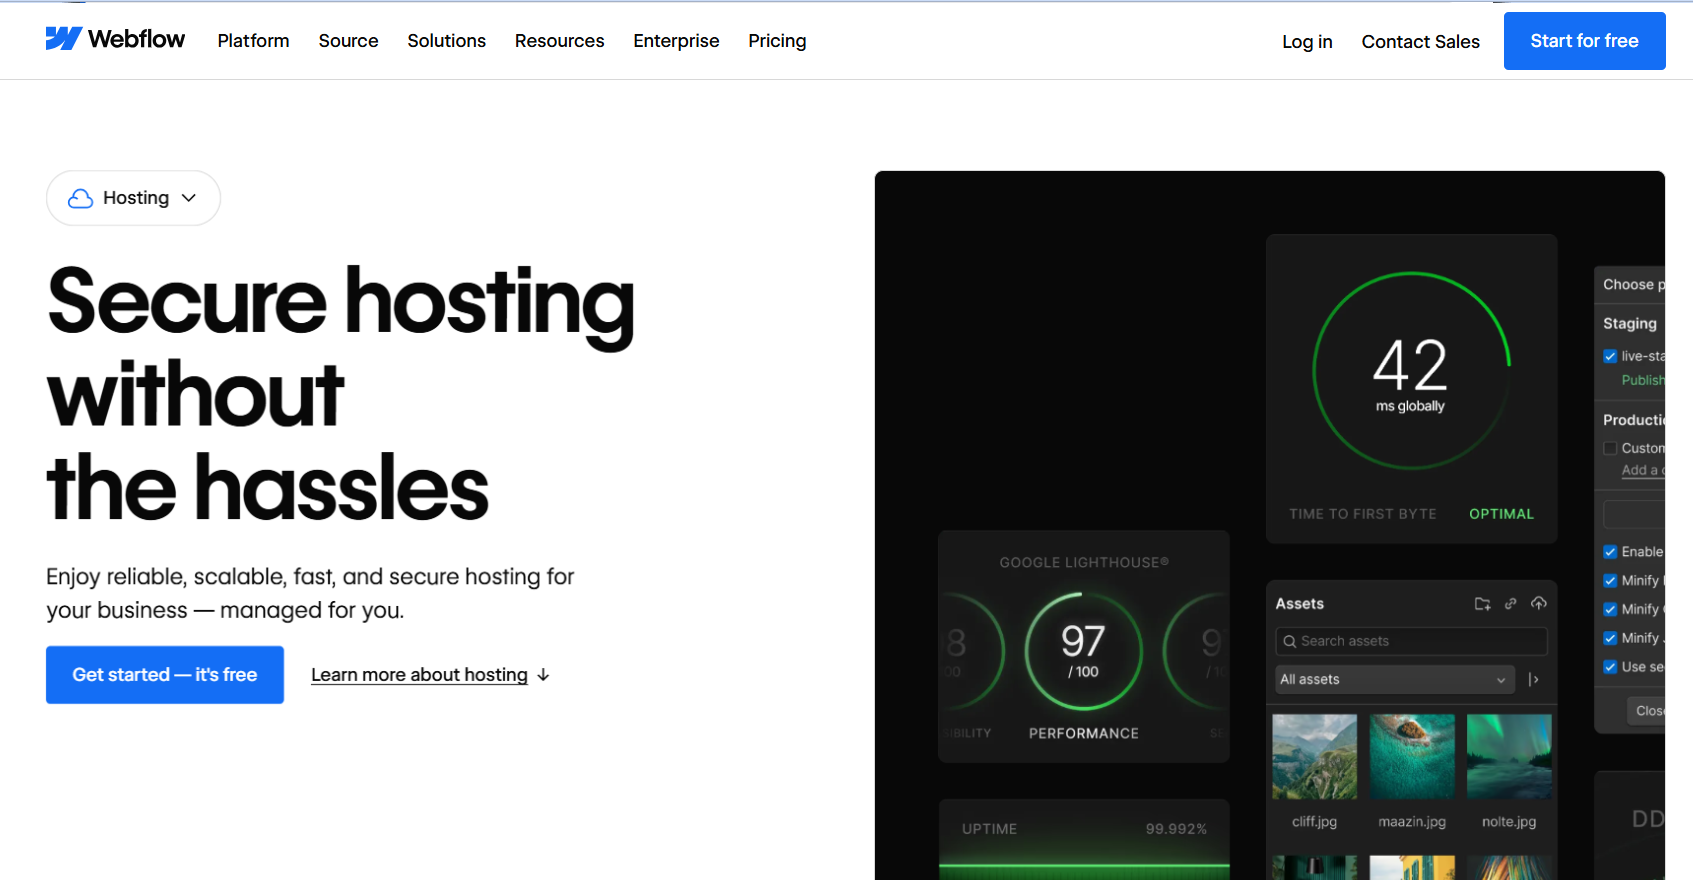Click the Webflow logo in the header

point(115,39)
